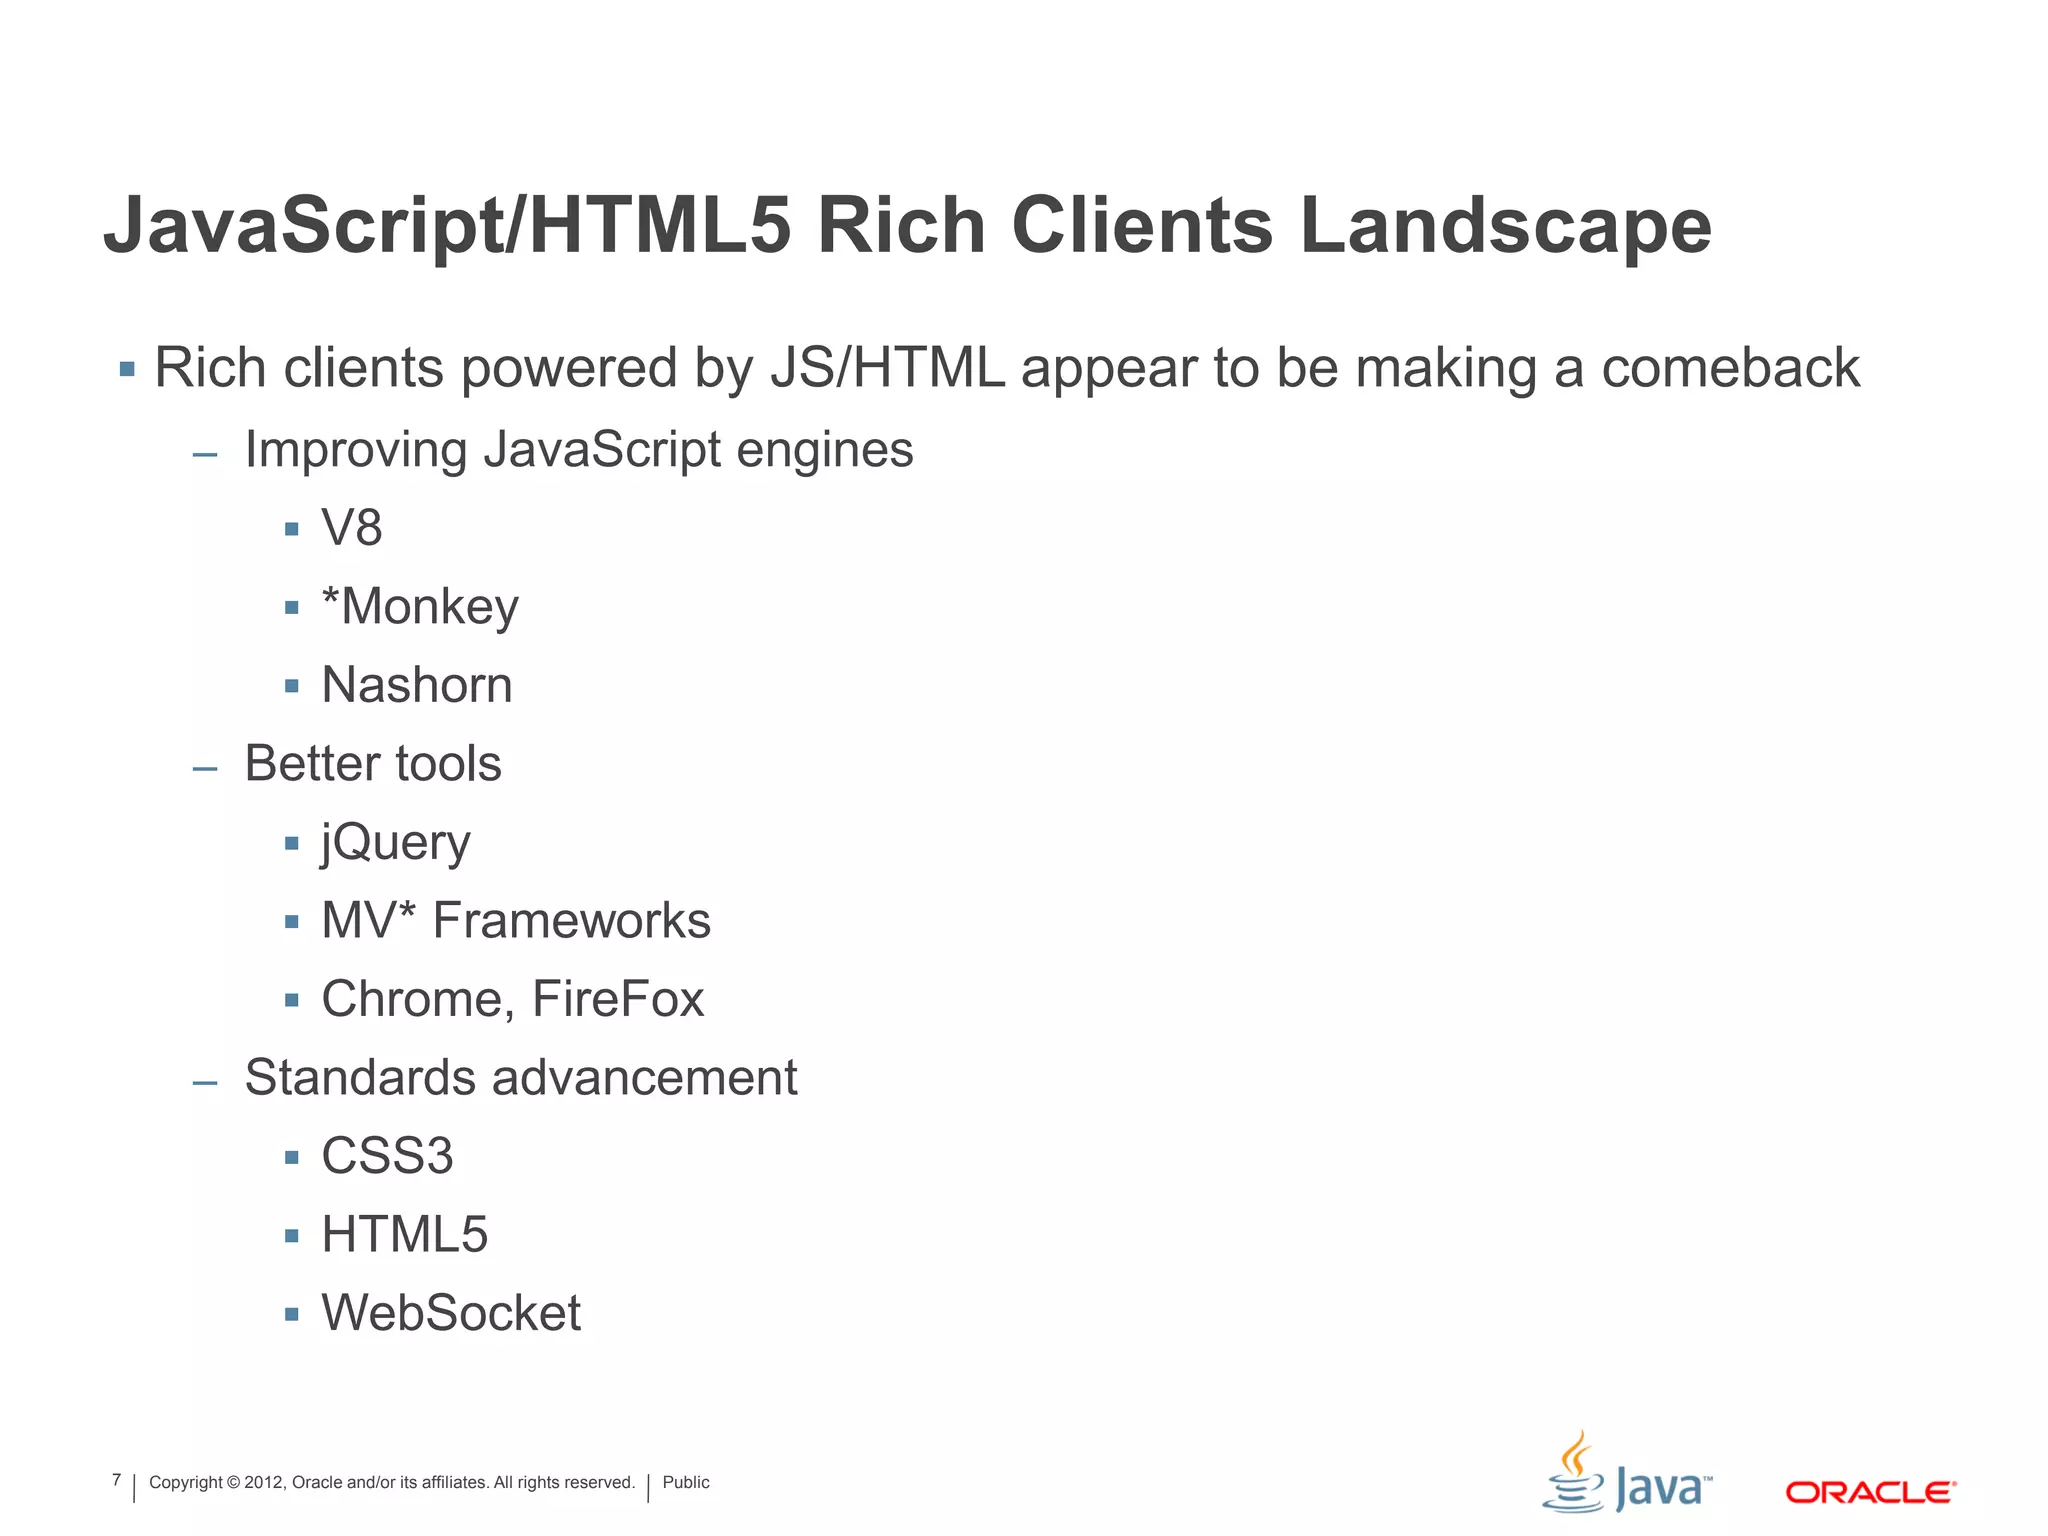Click the Better tools heading
2048x1536 pixels.
pyautogui.click(x=372, y=763)
